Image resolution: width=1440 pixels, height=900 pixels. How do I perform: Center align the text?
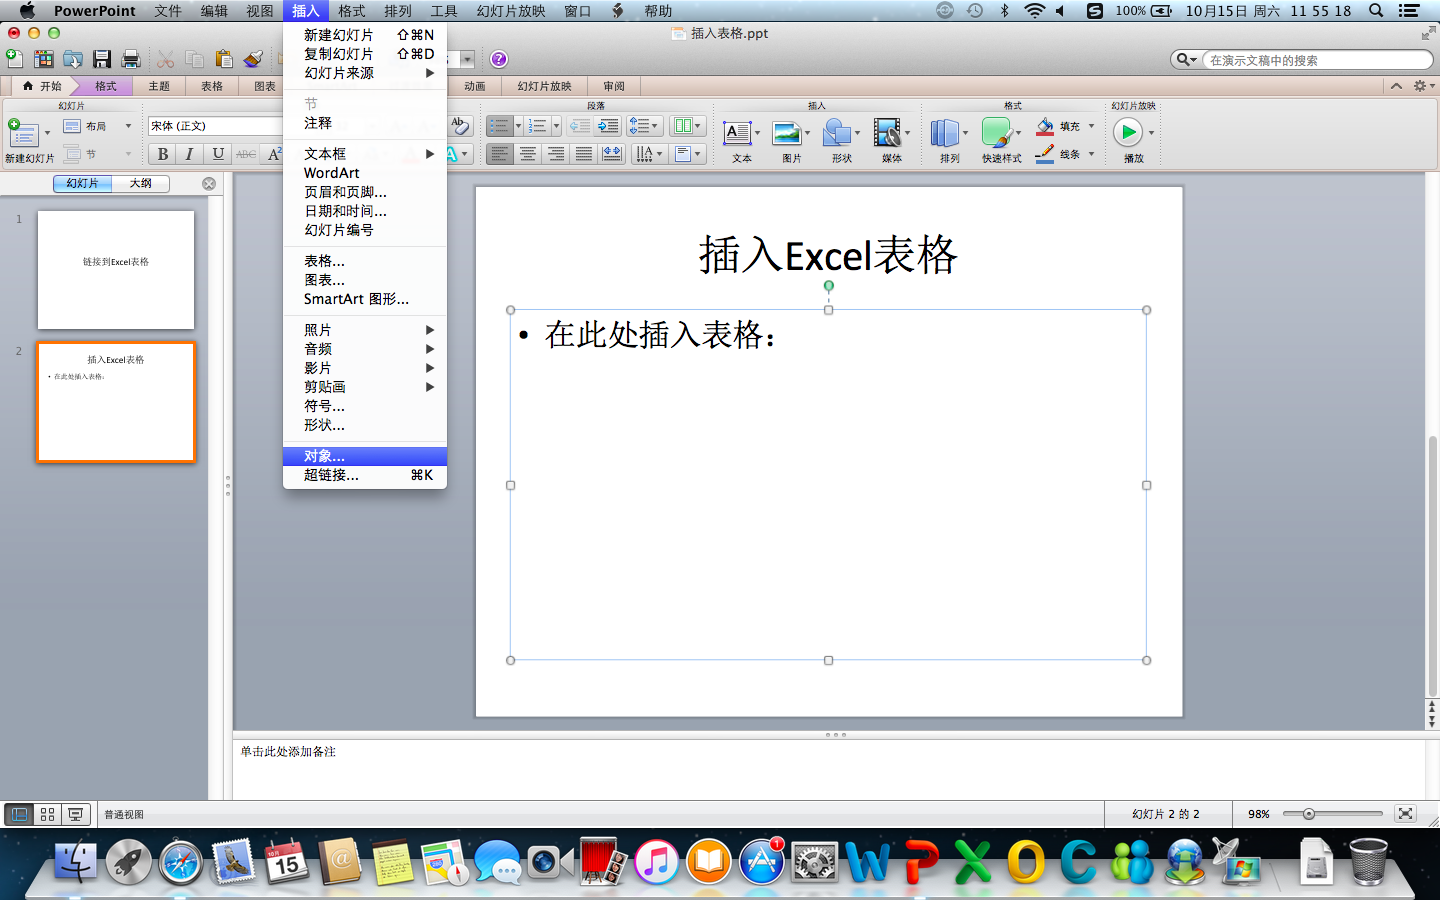527,154
